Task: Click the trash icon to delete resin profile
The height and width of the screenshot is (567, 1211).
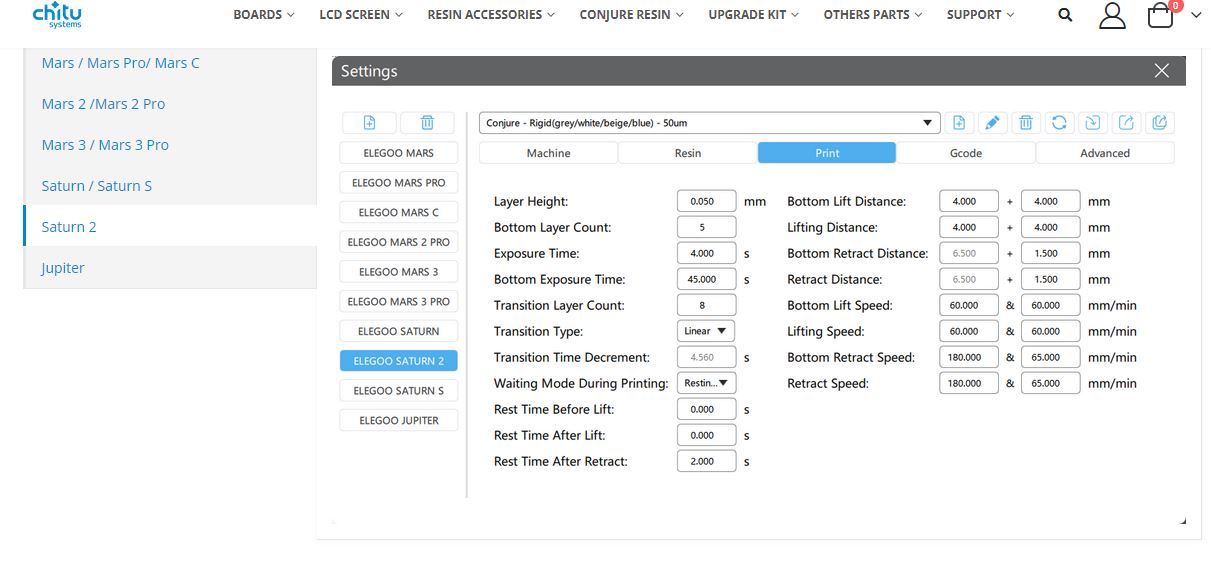Action: [x=1026, y=123]
